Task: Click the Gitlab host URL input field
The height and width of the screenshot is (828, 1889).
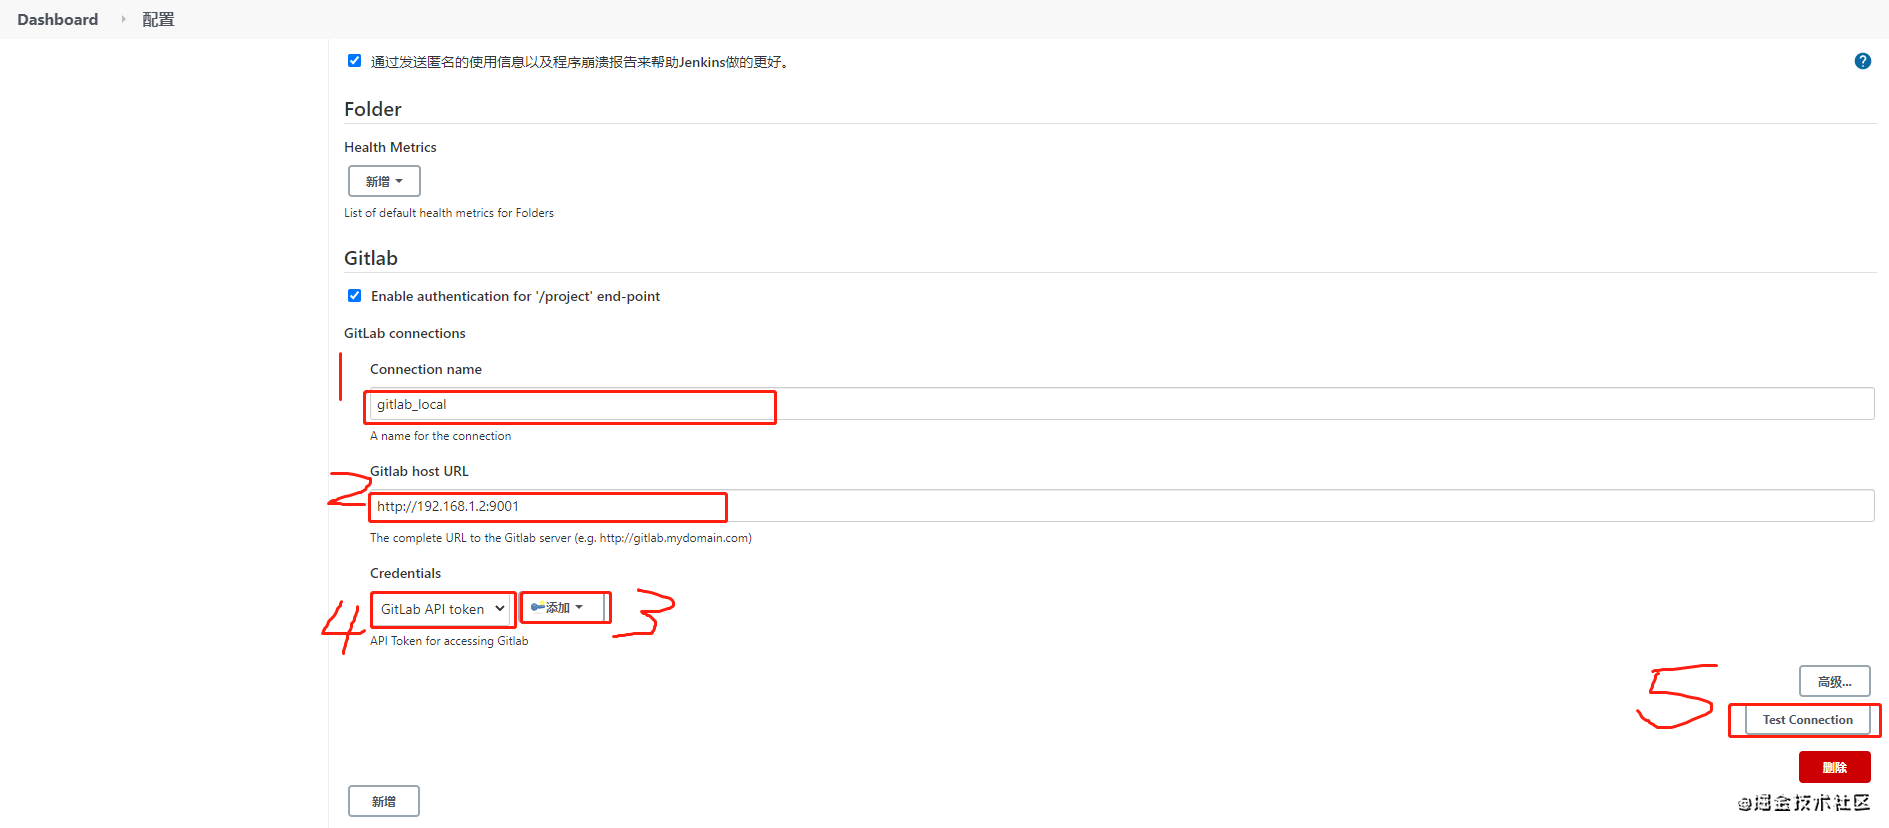Action: click(1121, 506)
